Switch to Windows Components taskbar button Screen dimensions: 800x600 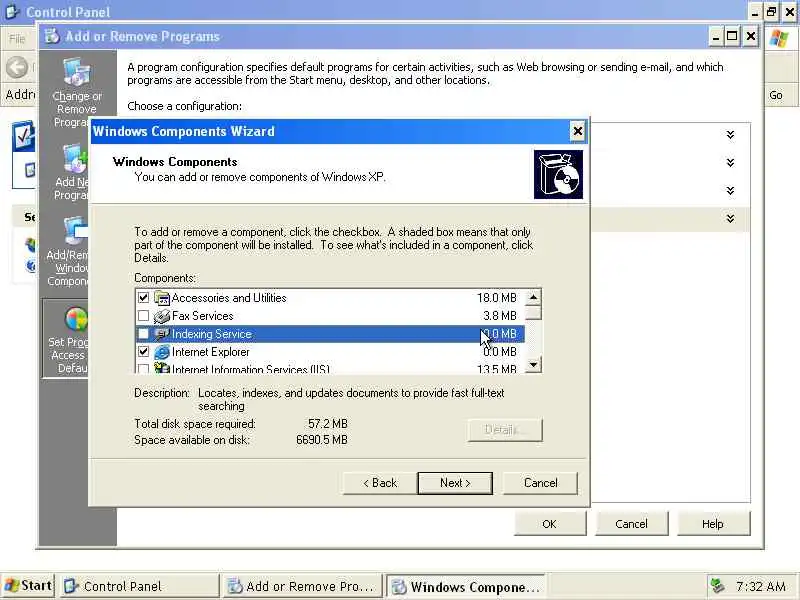[465, 586]
